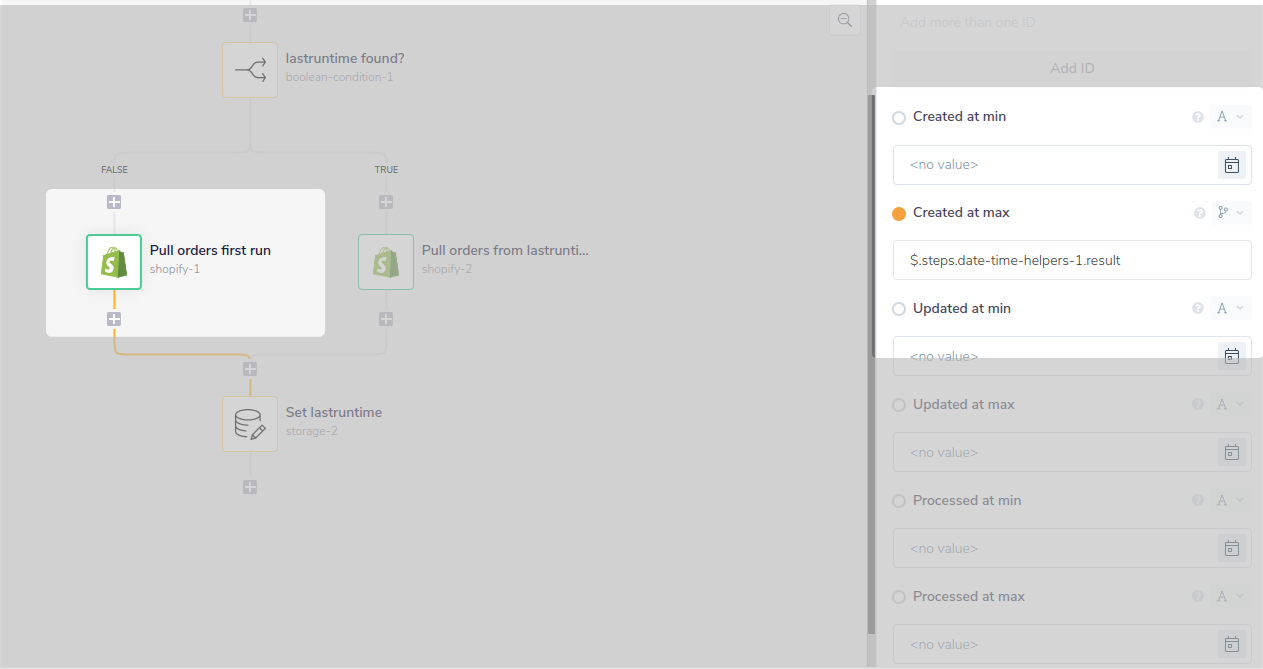Click help icon beside Created at max
Screen dimensions: 1263x669
[1198, 213]
